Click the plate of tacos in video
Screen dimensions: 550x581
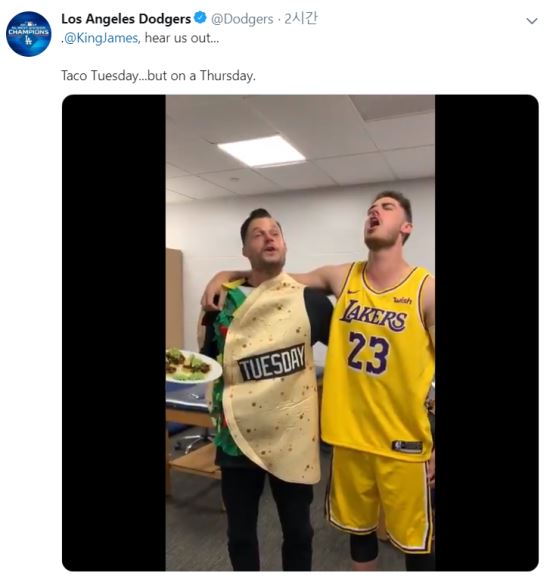193,365
